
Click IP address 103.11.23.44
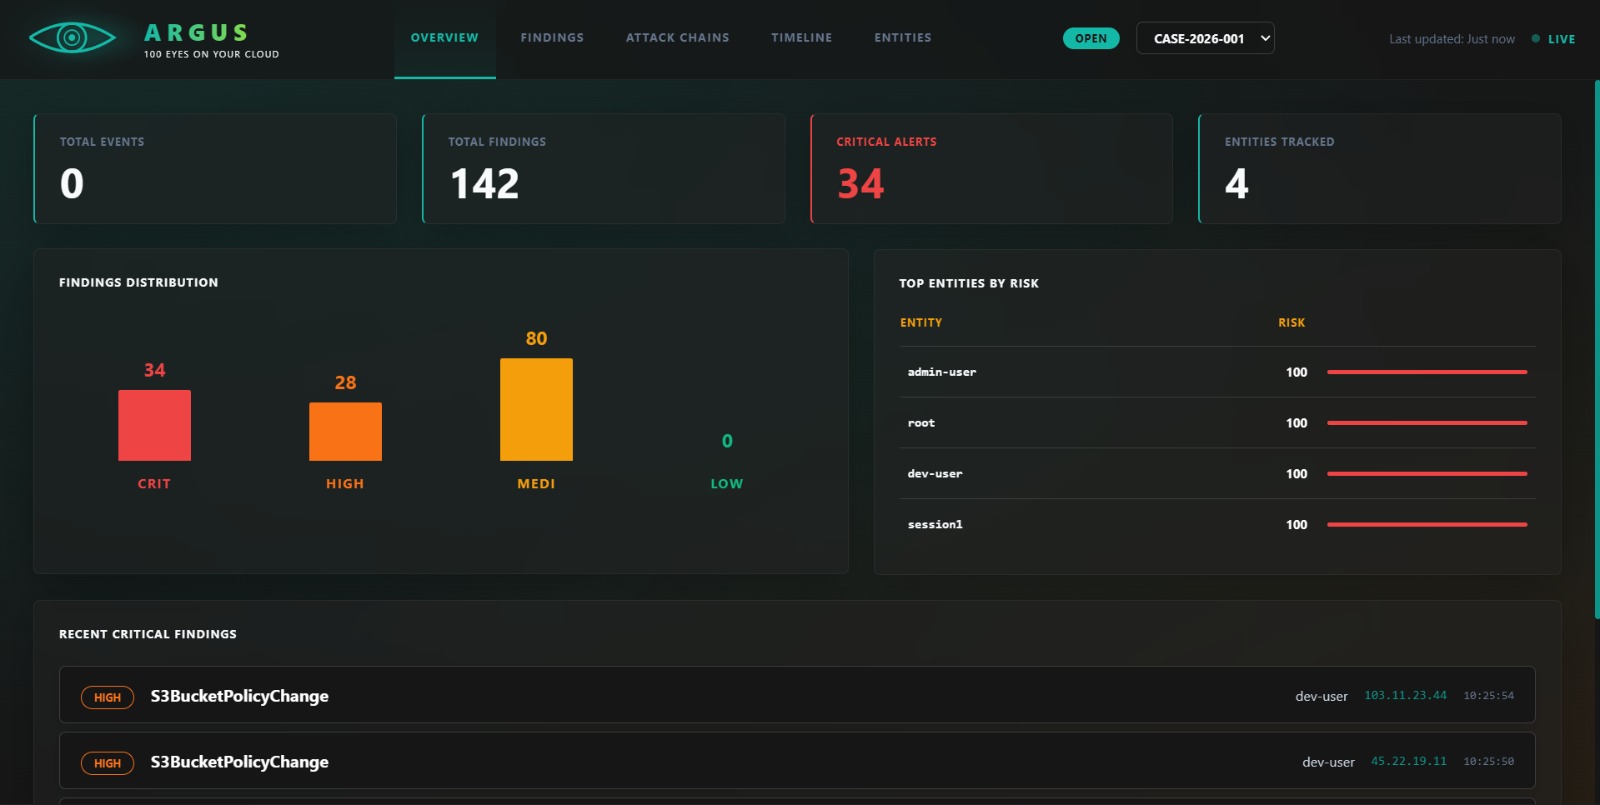click(1405, 695)
